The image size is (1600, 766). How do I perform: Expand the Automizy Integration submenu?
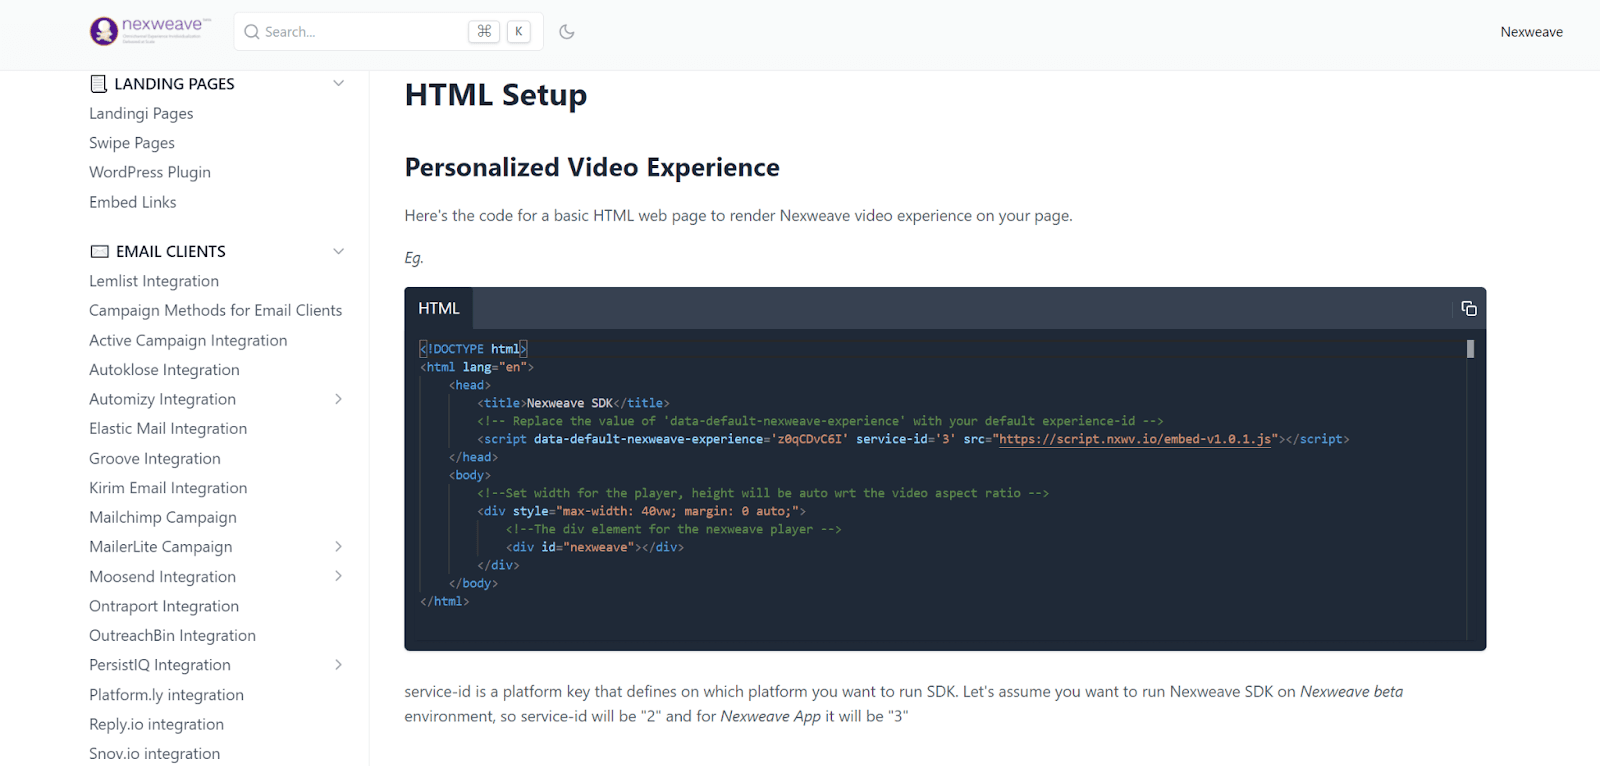click(x=338, y=399)
